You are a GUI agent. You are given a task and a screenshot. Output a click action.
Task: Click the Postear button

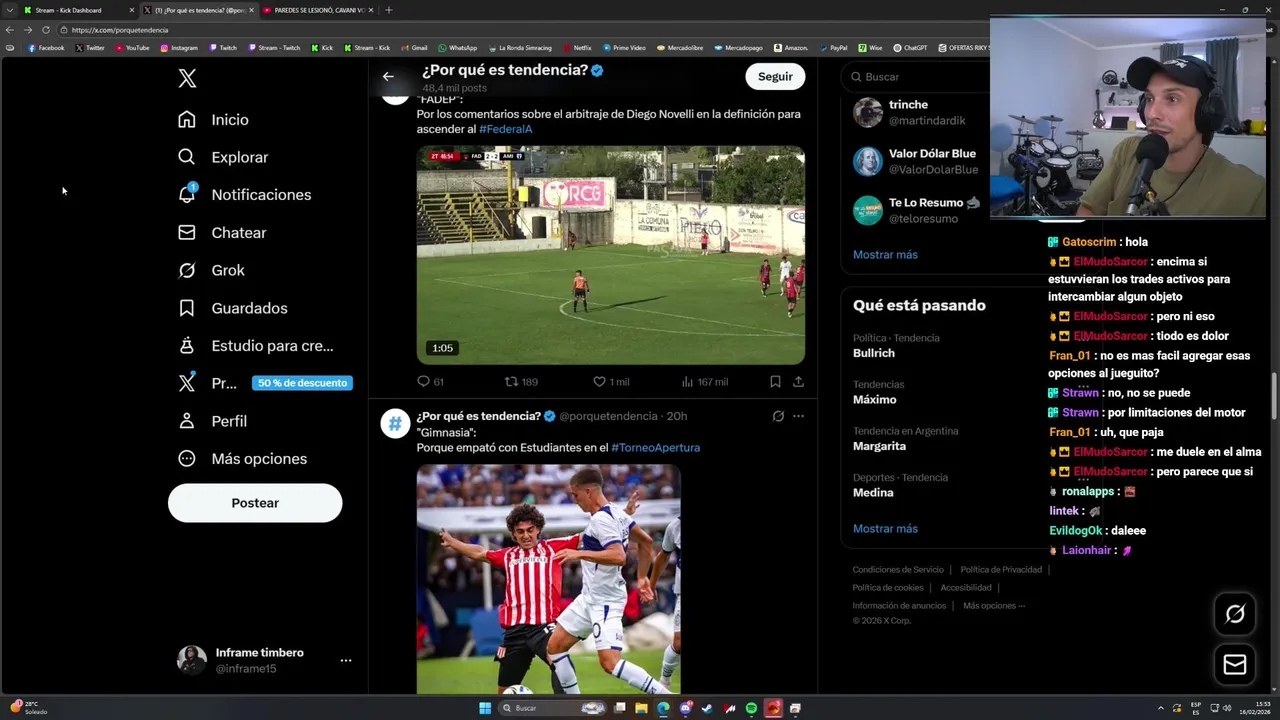coord(255,503)
